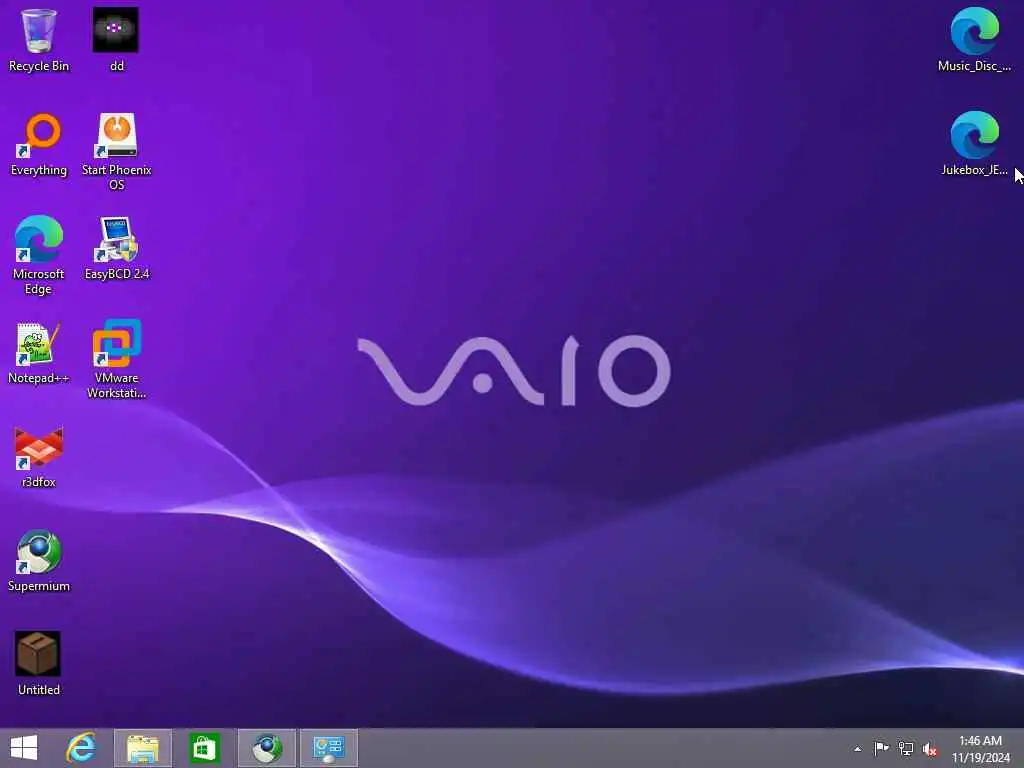Open the network status tray icon

(x=906, y=748)
